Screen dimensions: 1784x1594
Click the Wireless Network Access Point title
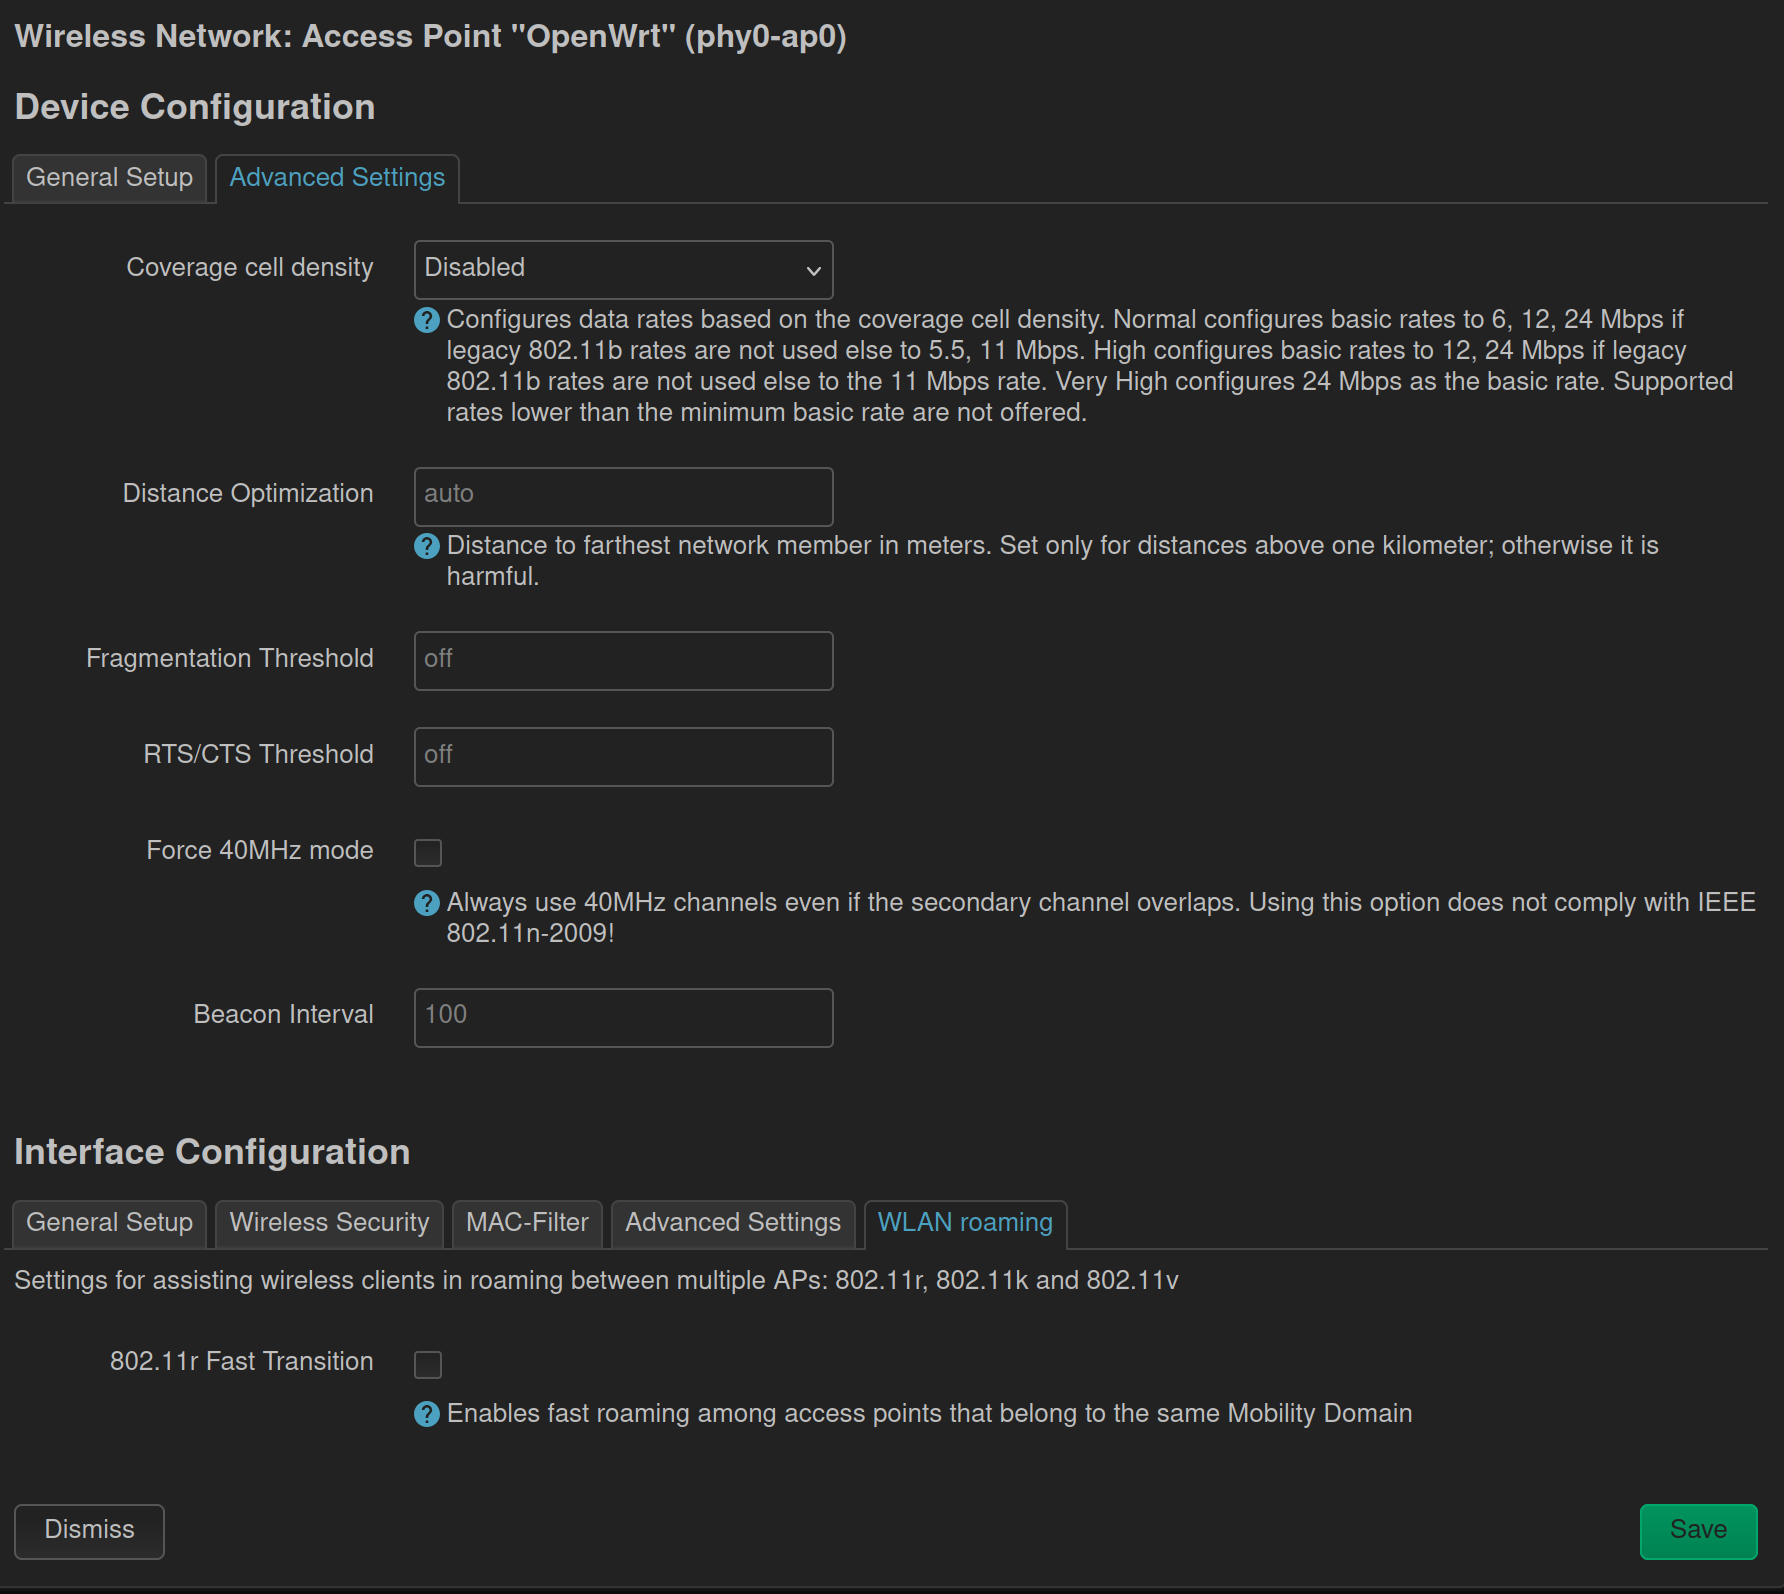point(431,37)
